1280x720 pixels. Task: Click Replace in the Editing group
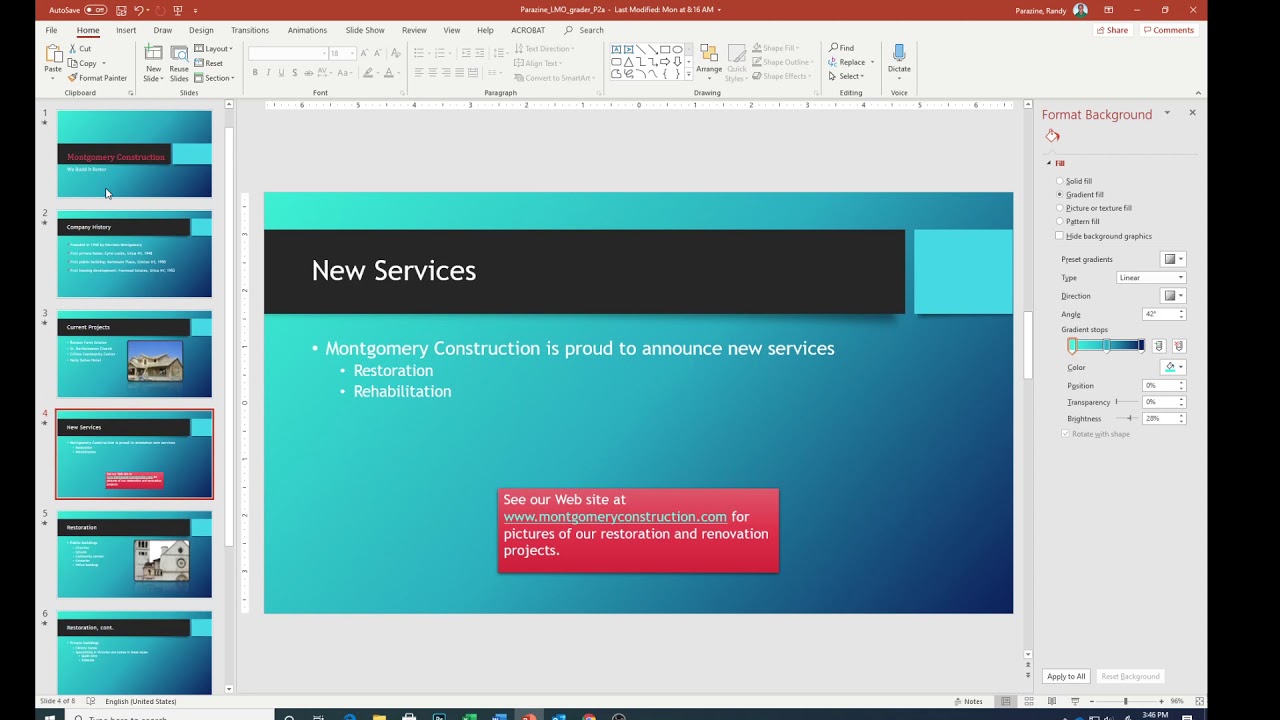848,62
